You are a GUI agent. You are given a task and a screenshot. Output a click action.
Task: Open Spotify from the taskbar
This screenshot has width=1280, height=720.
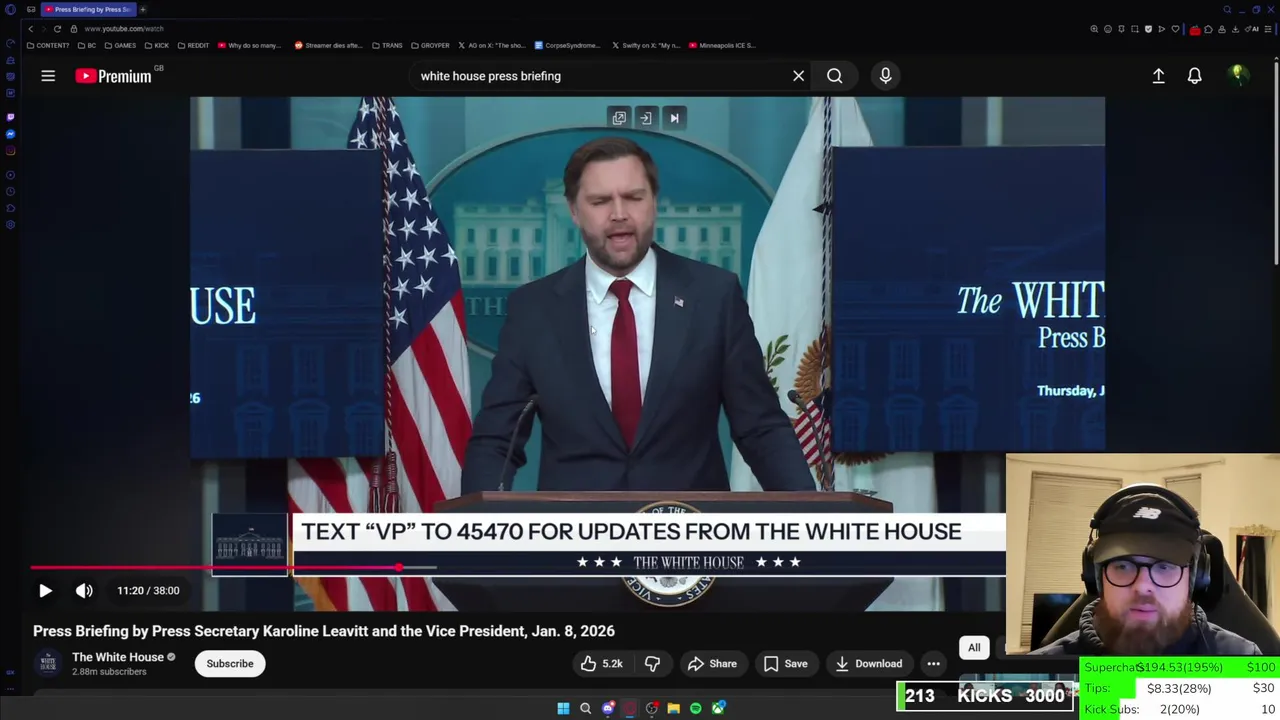696,709
